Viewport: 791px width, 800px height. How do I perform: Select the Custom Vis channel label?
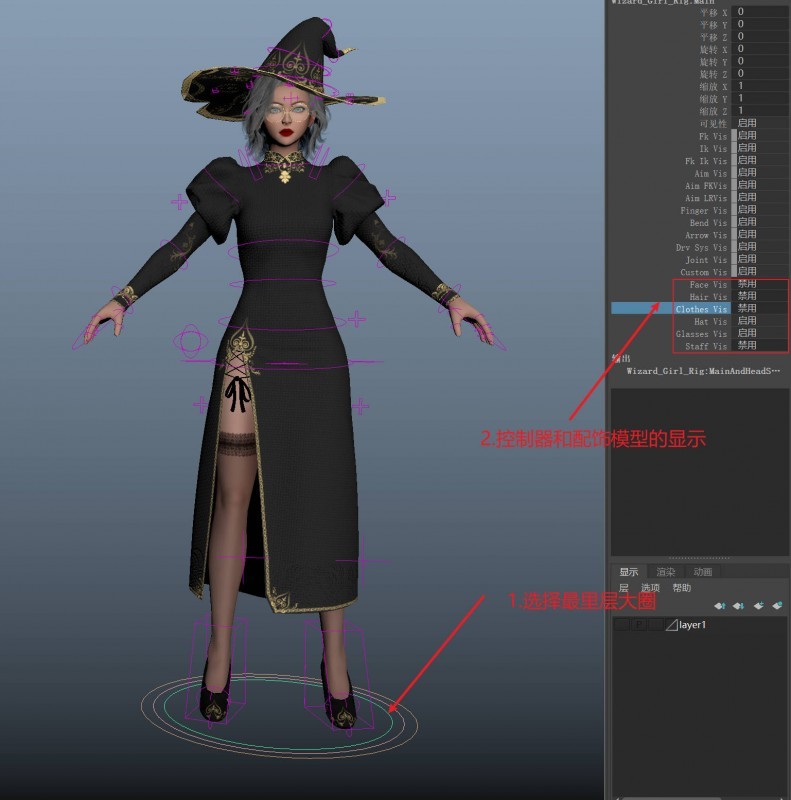point(704,272)
